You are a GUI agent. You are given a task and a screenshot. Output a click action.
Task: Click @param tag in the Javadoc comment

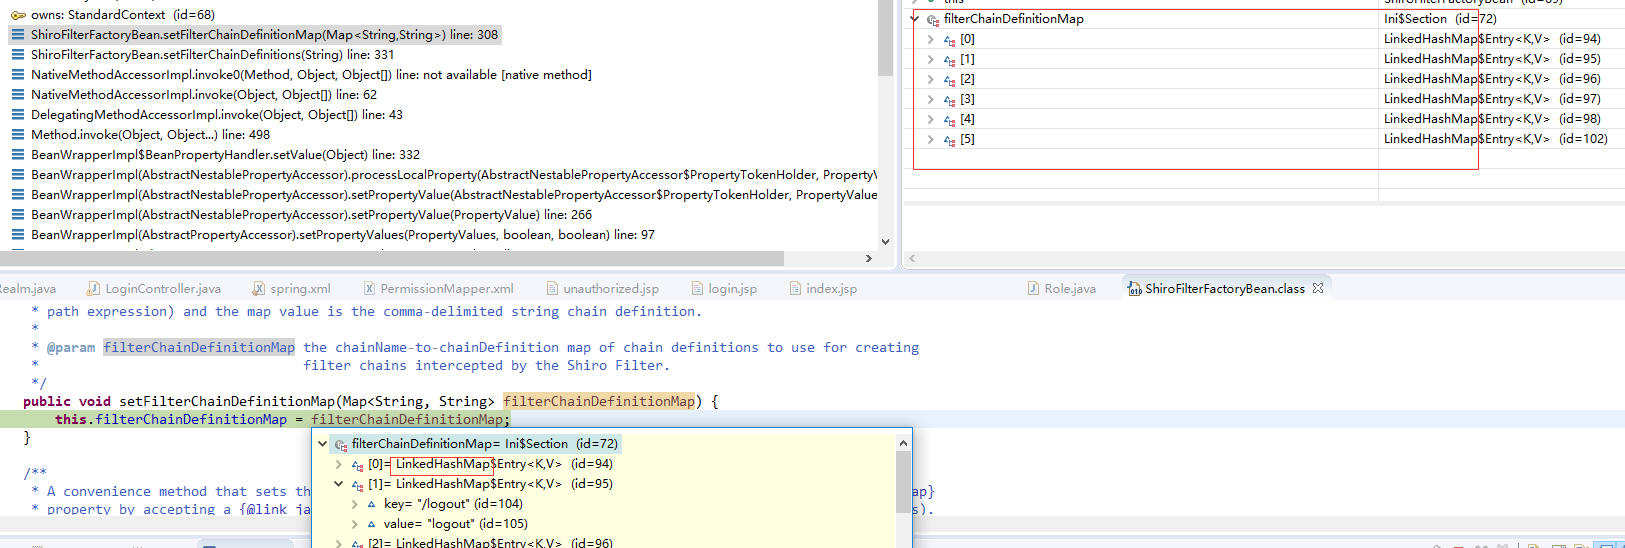coord(71,347)
